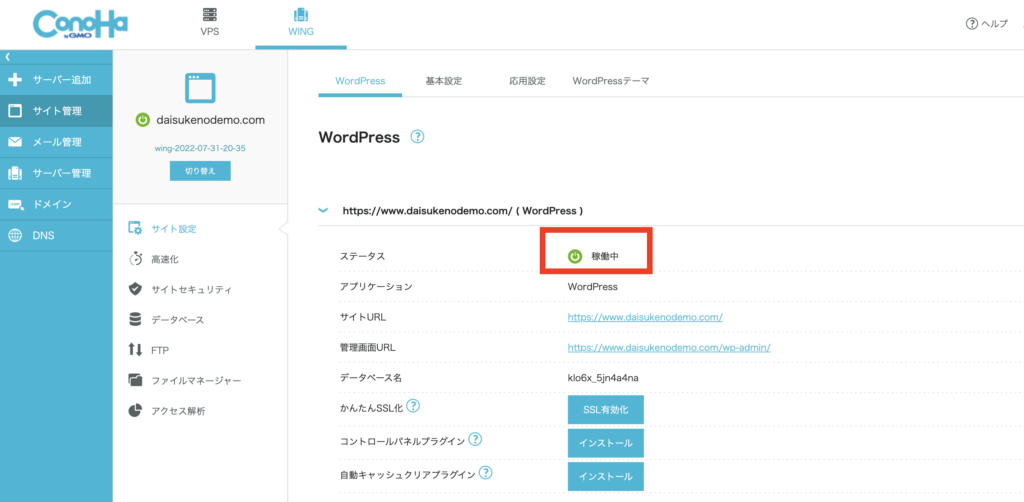Click the FTP up-down arrows icon
Screen dimensions: 1024x502
coord(135,350)
